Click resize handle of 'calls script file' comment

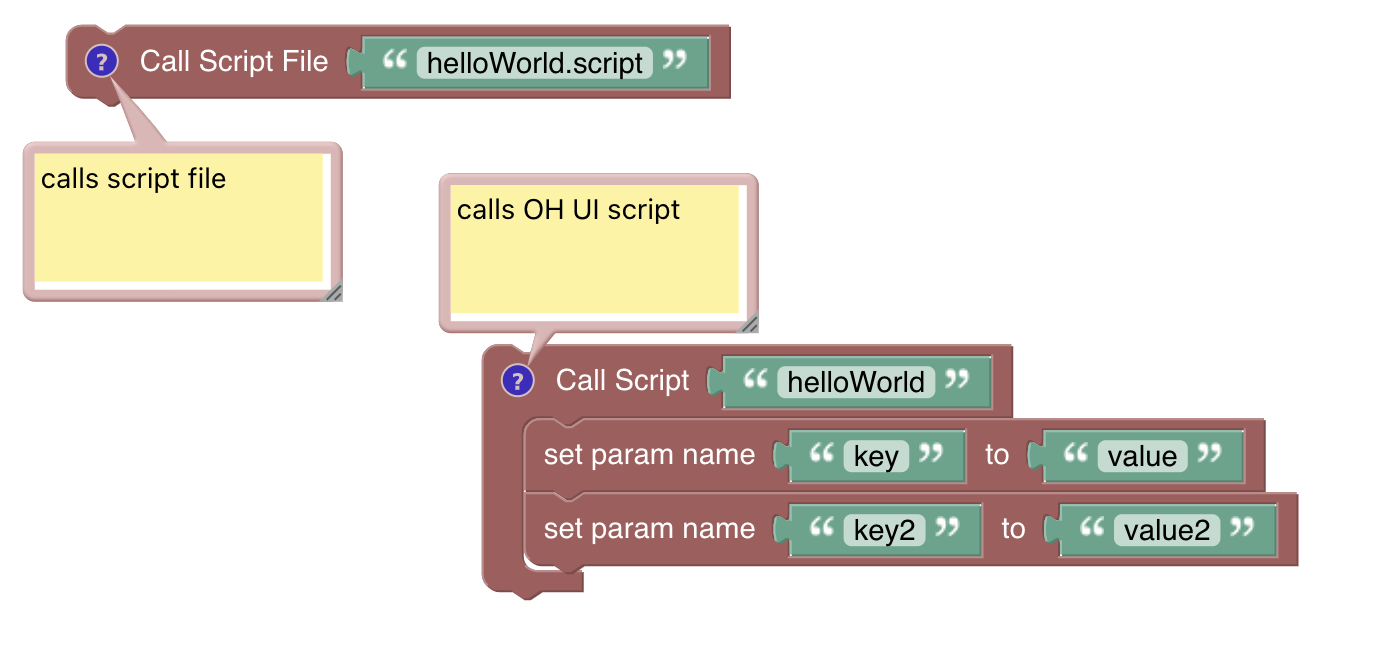pyautogui.click(x=333, y=291)
